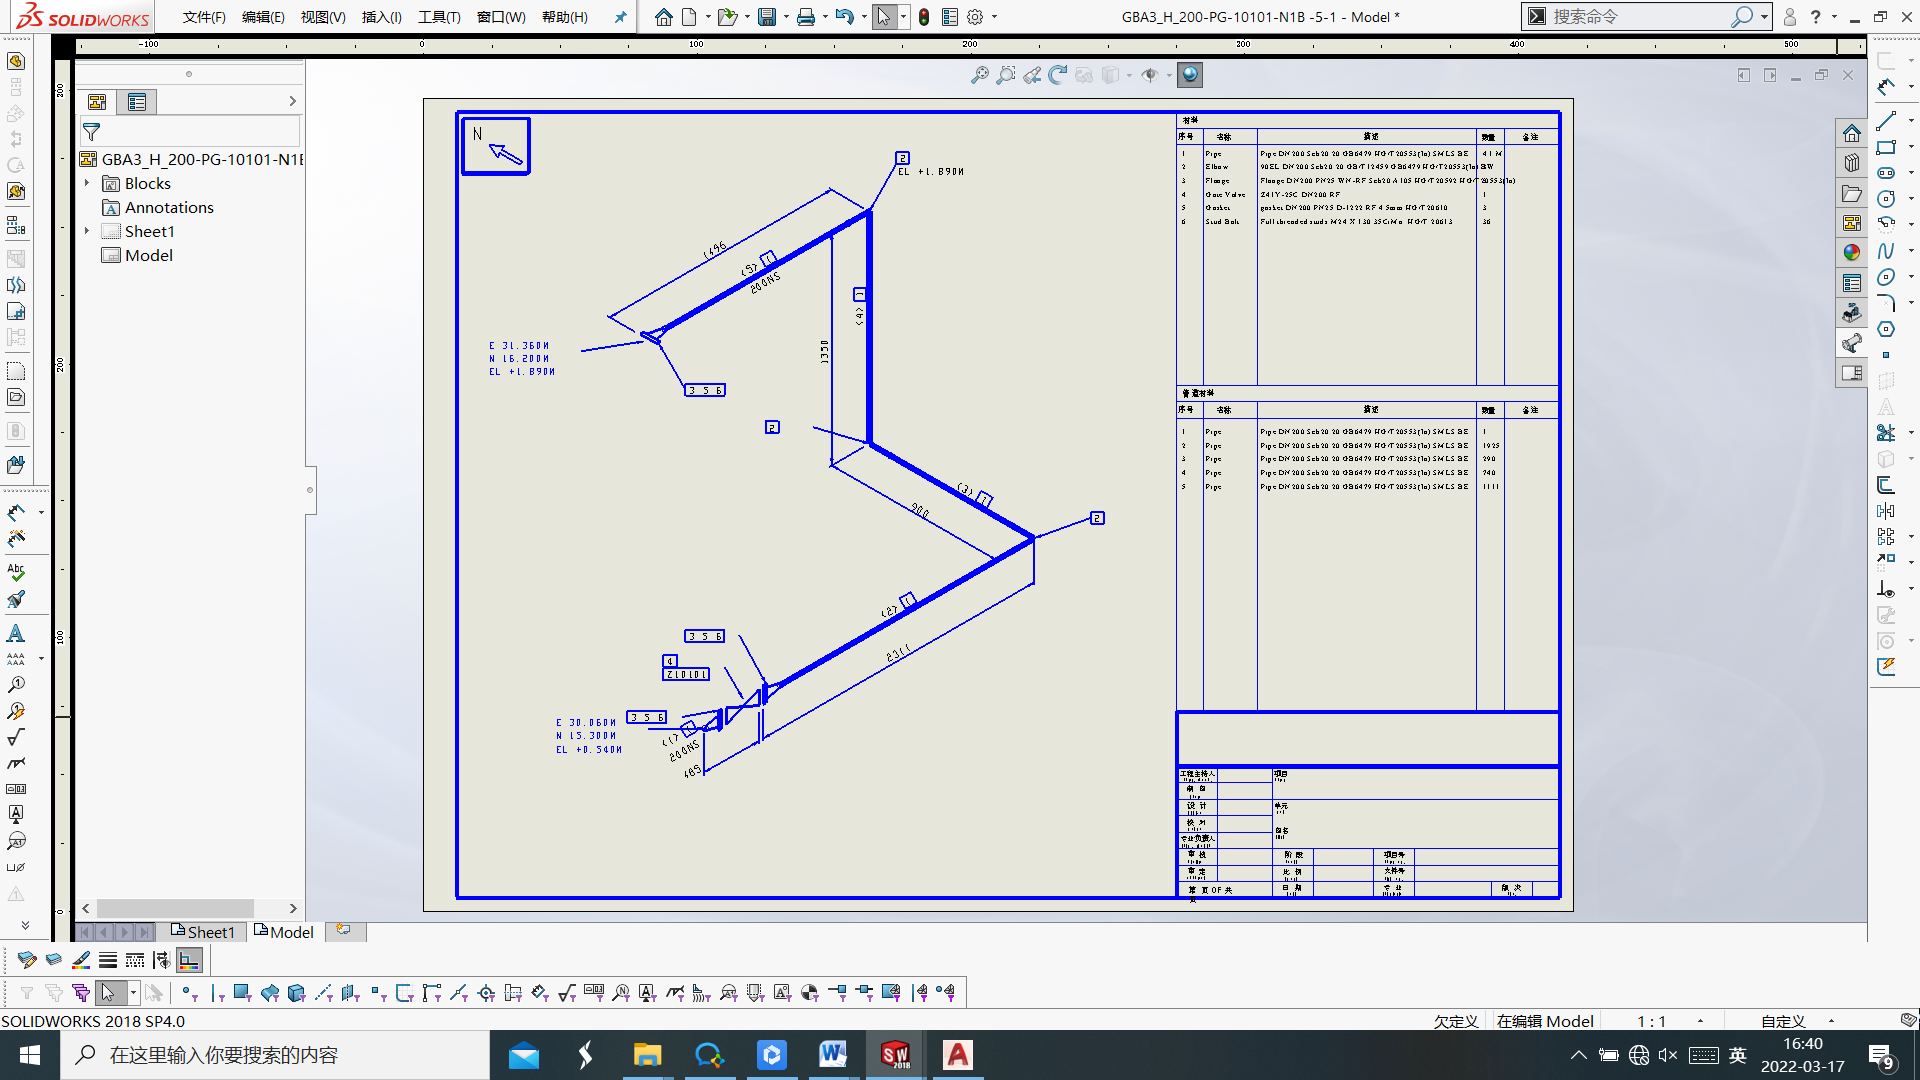Open the Select tool dropdown arrow
Image resolution: width=1920 pixels, height=1080 pixels.
point(903,17)
